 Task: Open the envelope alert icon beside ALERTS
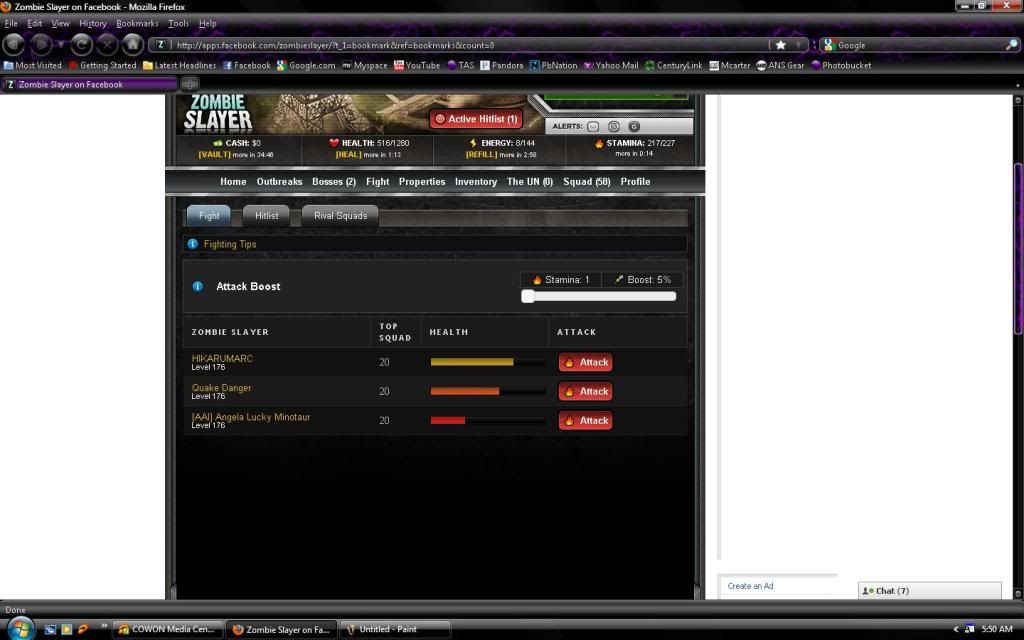[593, 126]
